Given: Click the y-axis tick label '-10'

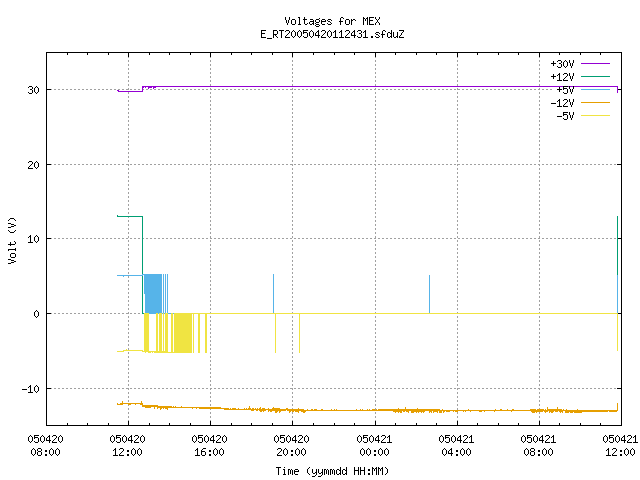Looking at the screenshot, I should pos(31,389).
